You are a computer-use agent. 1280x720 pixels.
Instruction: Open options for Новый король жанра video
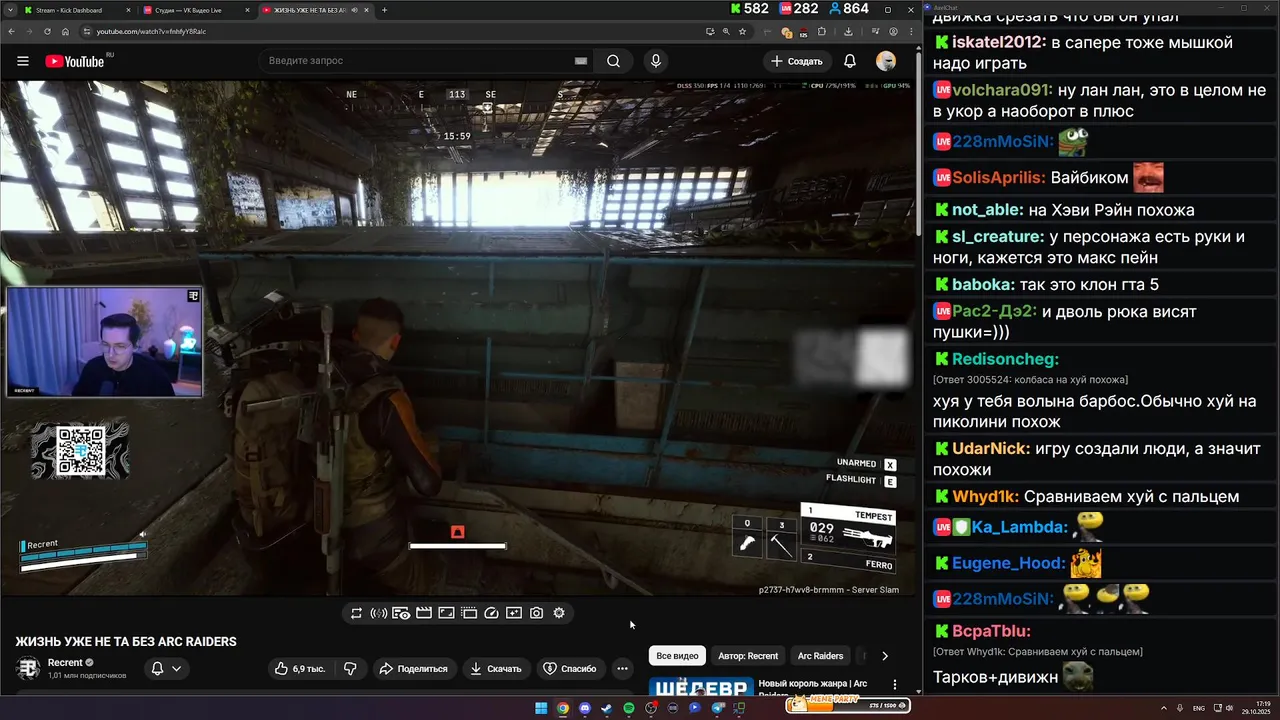[x=895, y=685]
